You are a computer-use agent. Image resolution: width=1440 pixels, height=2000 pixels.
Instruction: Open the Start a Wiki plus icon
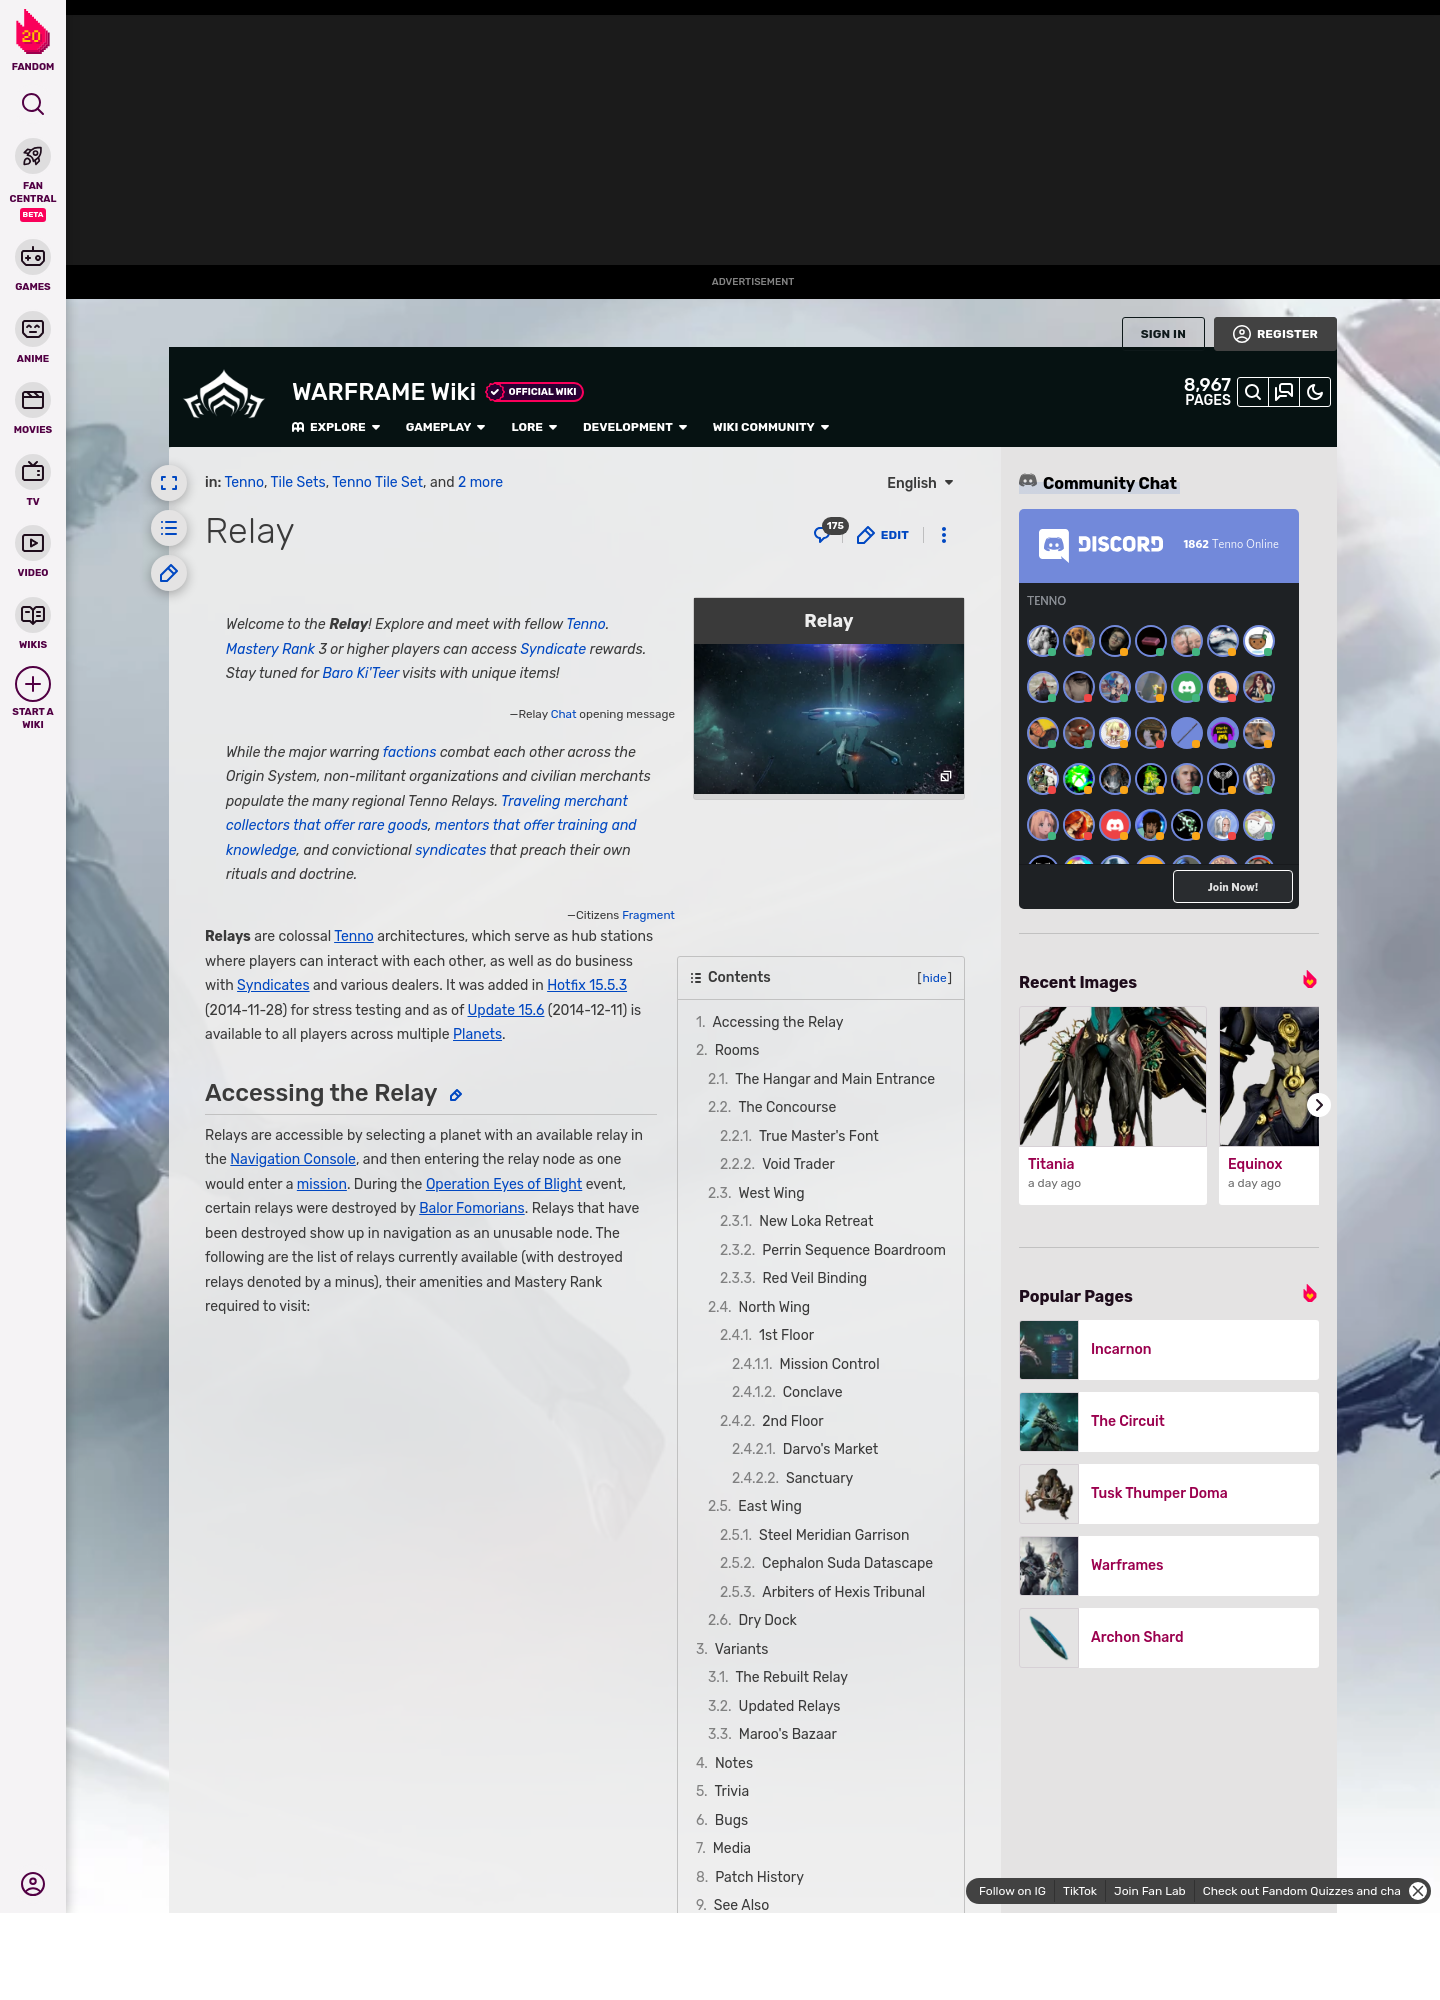[x=33, y=686]
